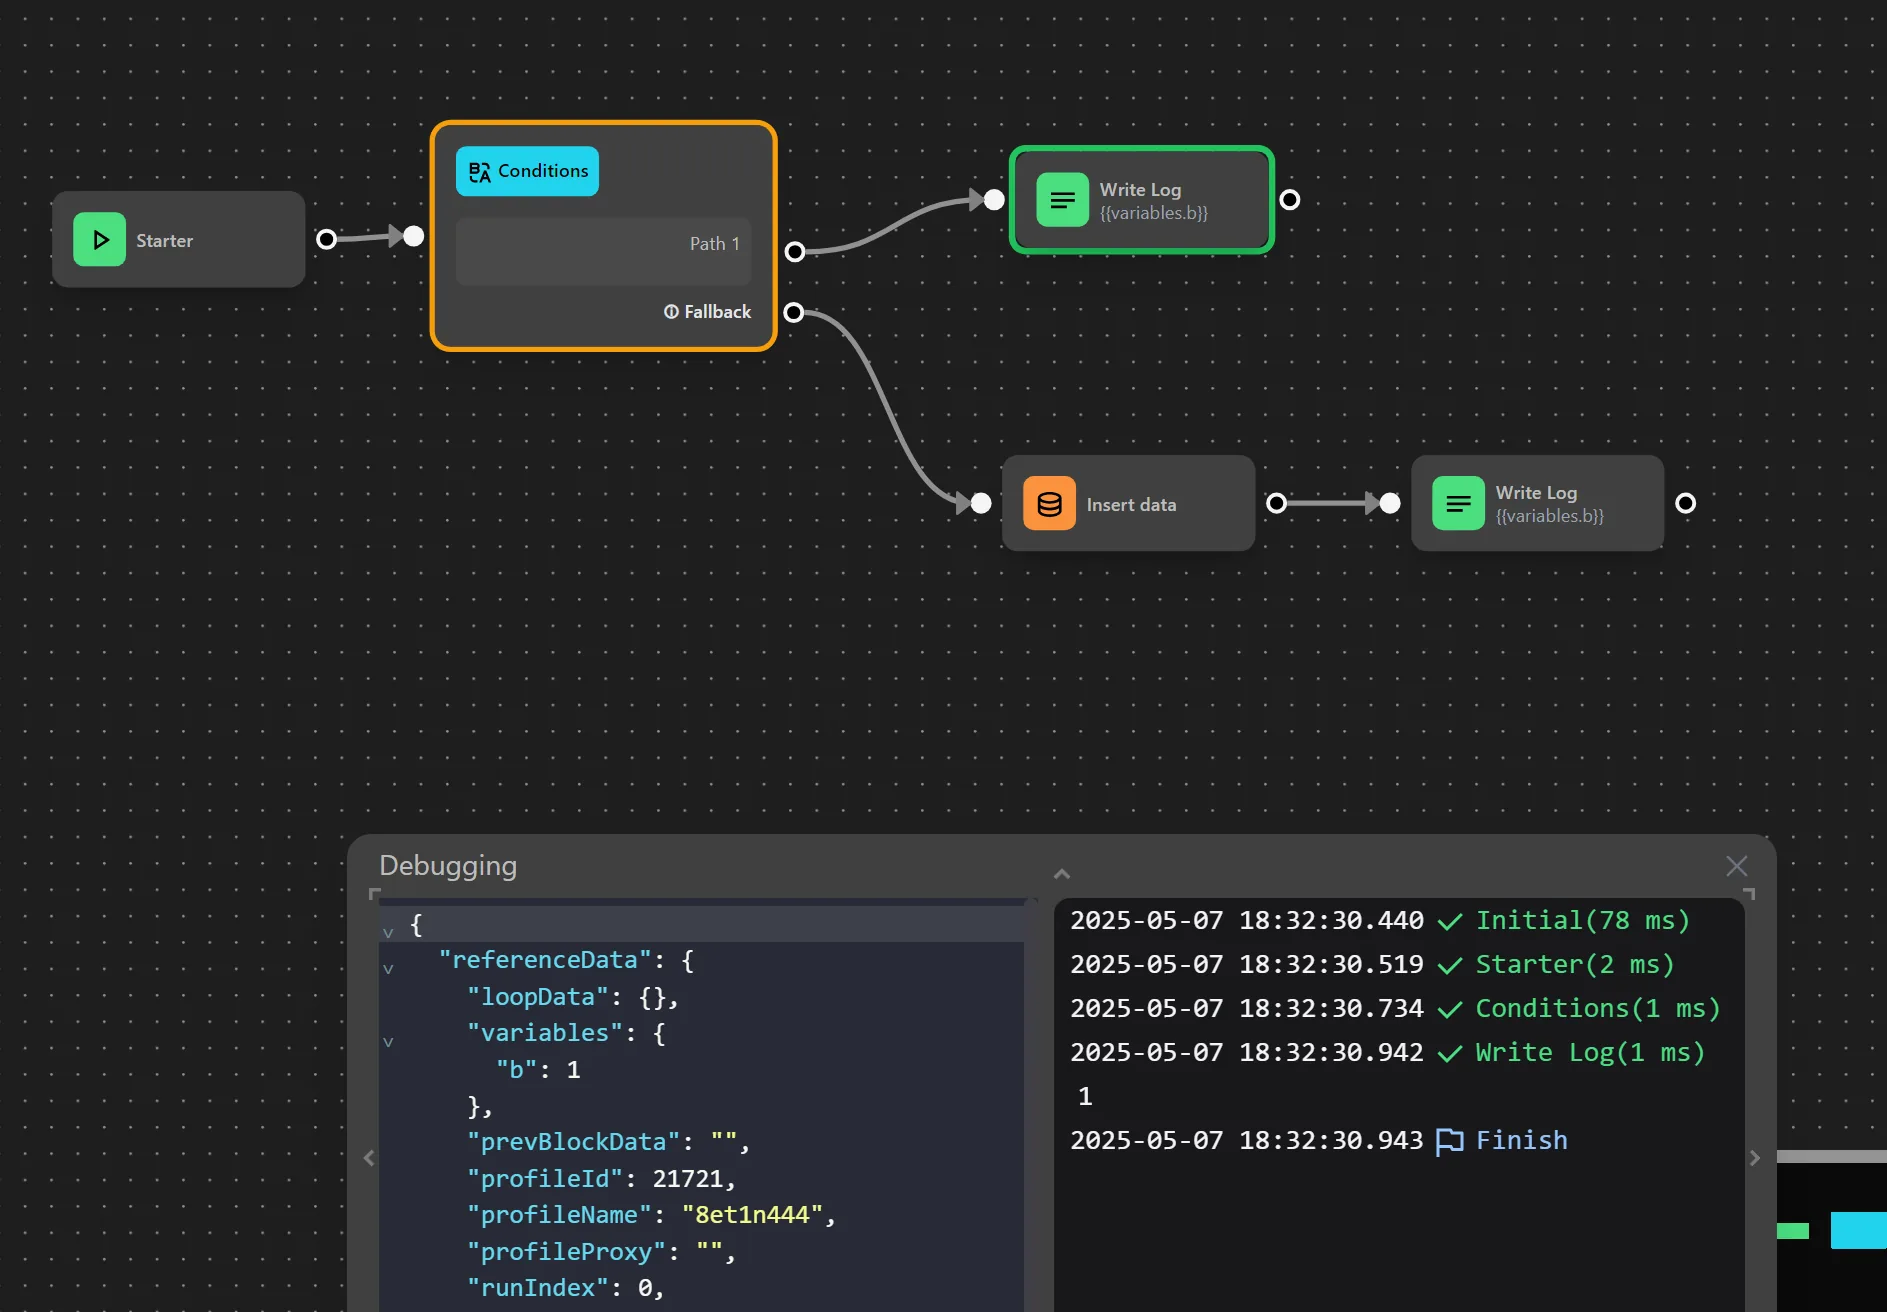Click the info icon next to Fallback
This screenshot has height=1312, width=1887.
click(671, 312)
